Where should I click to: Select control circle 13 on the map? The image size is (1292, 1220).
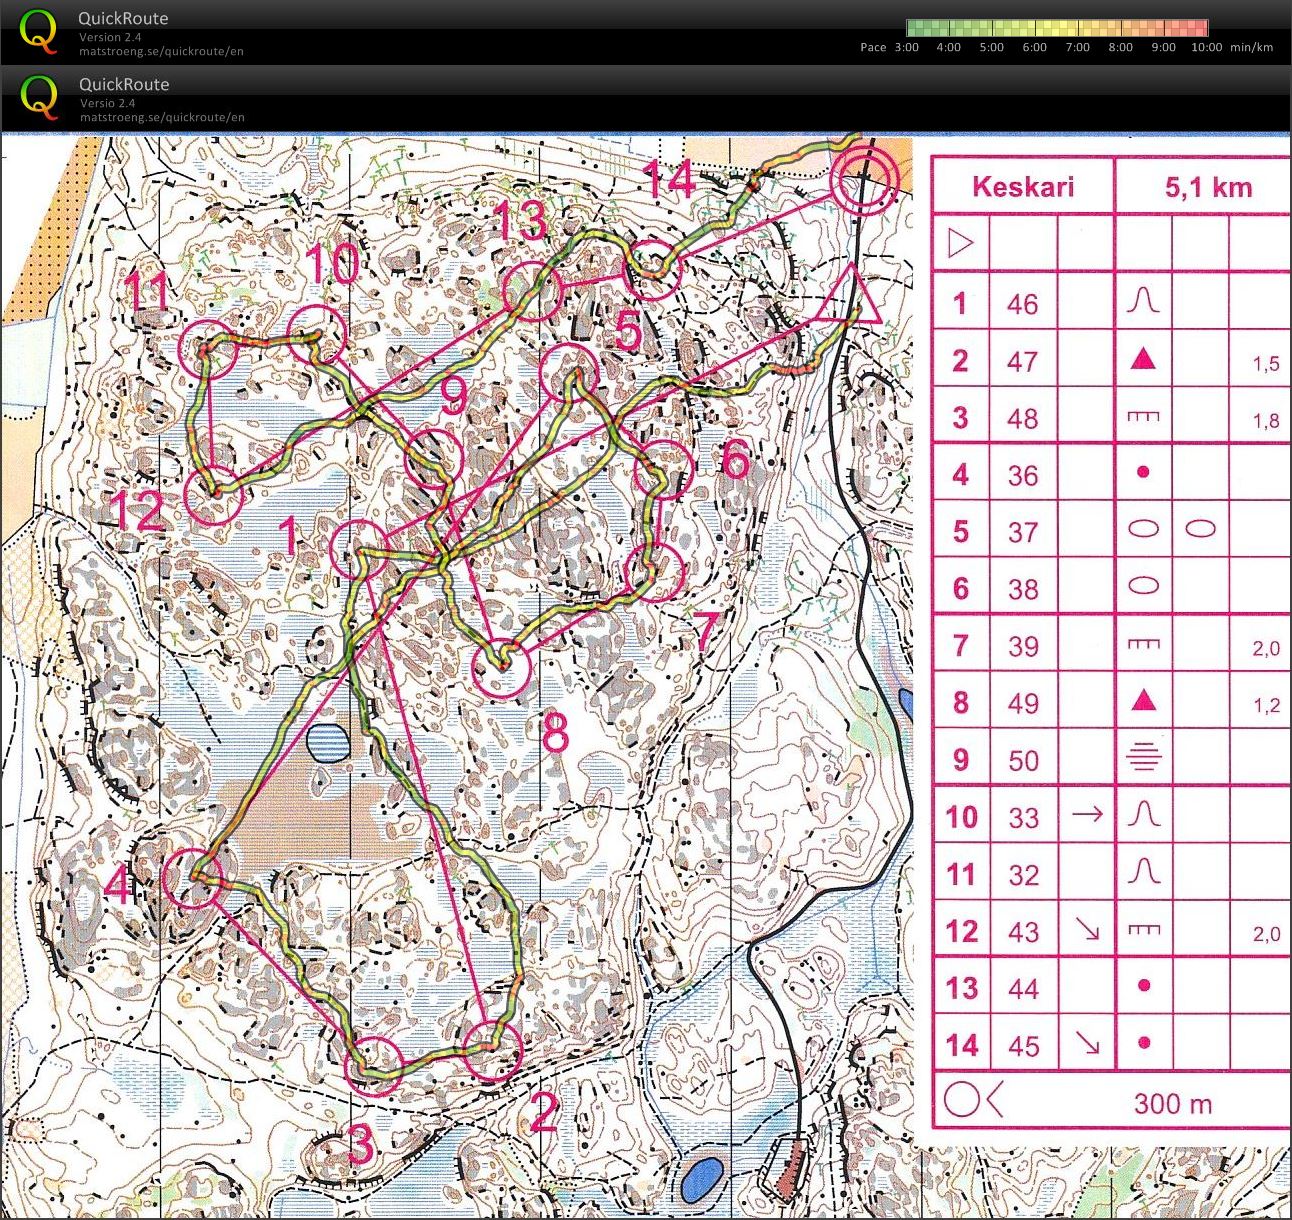pyautogui.click(x=531, y=291)
